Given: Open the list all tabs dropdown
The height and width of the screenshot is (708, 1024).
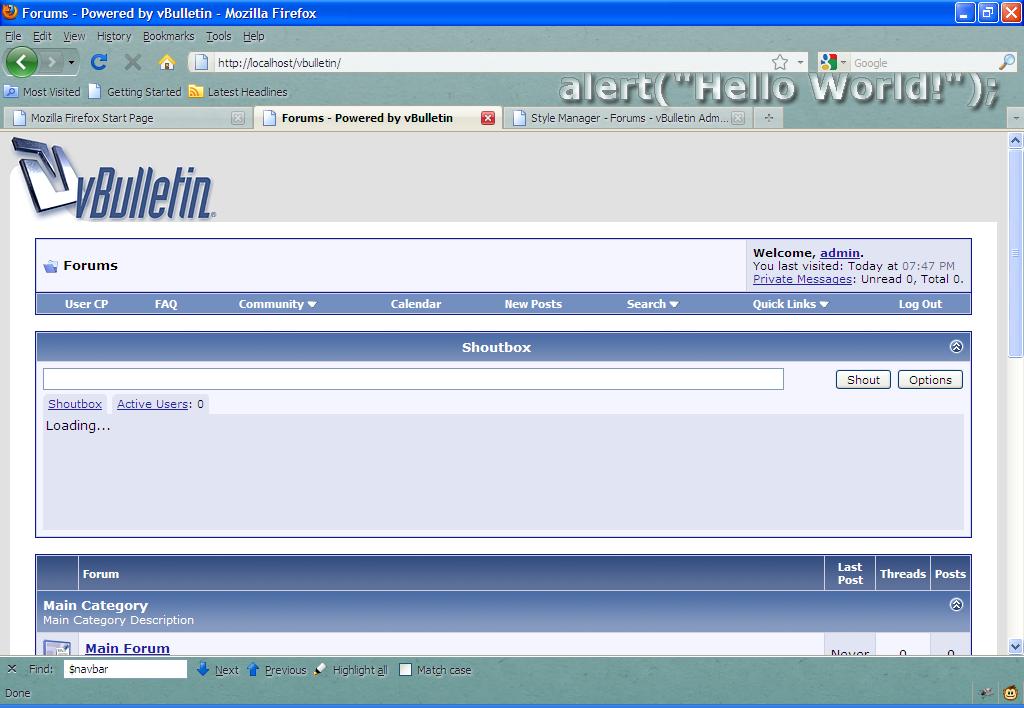Looking at the screenshot, I should tap(1016, 118).
